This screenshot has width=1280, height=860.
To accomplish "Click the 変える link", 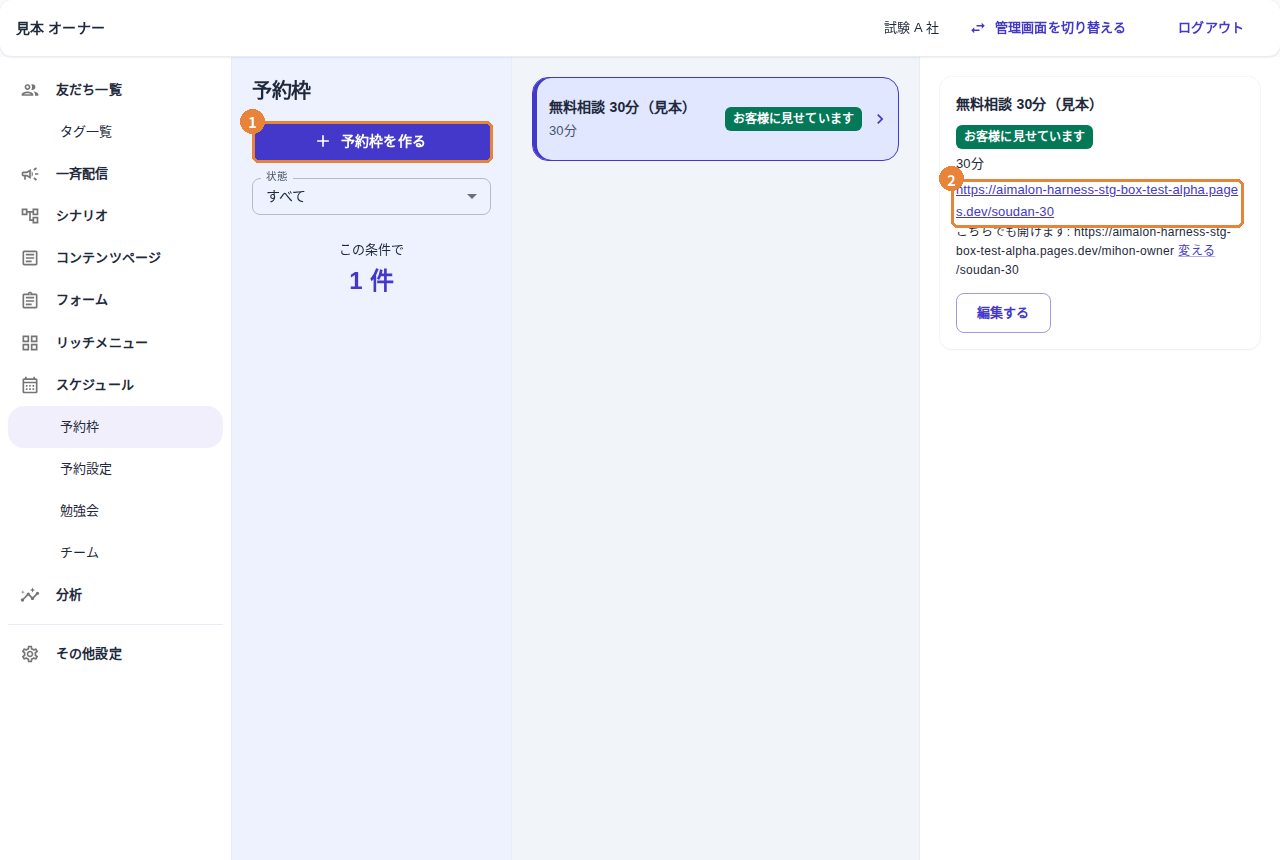I will coord(1196,250).
